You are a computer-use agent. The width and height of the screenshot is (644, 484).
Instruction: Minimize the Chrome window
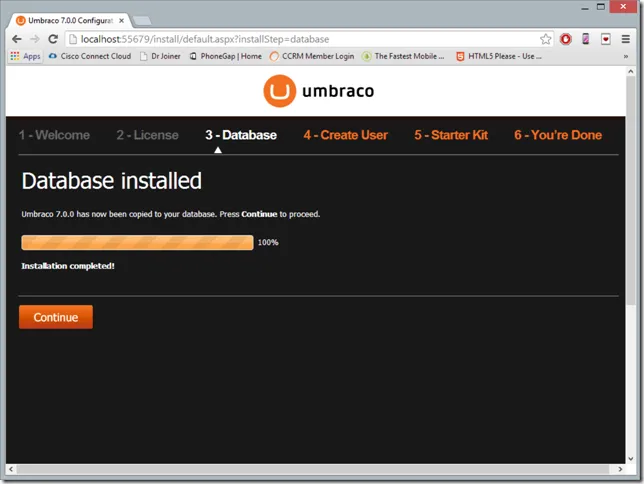pos(585,7)
